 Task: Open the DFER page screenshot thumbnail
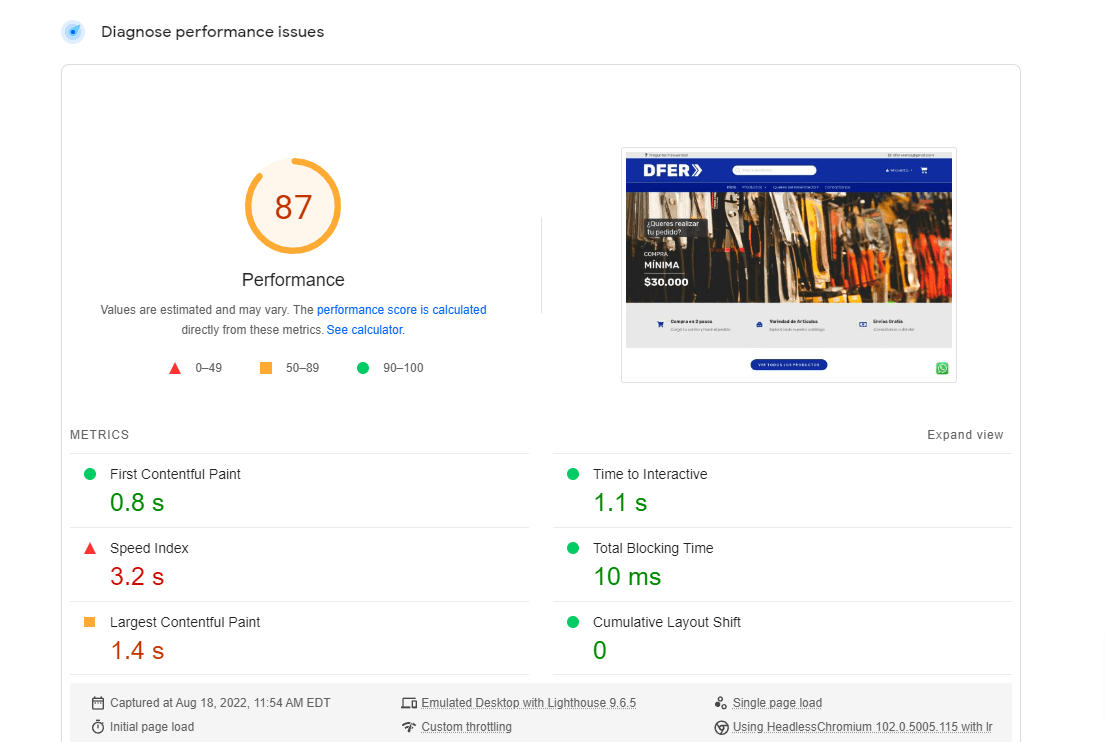coord(789,265)
